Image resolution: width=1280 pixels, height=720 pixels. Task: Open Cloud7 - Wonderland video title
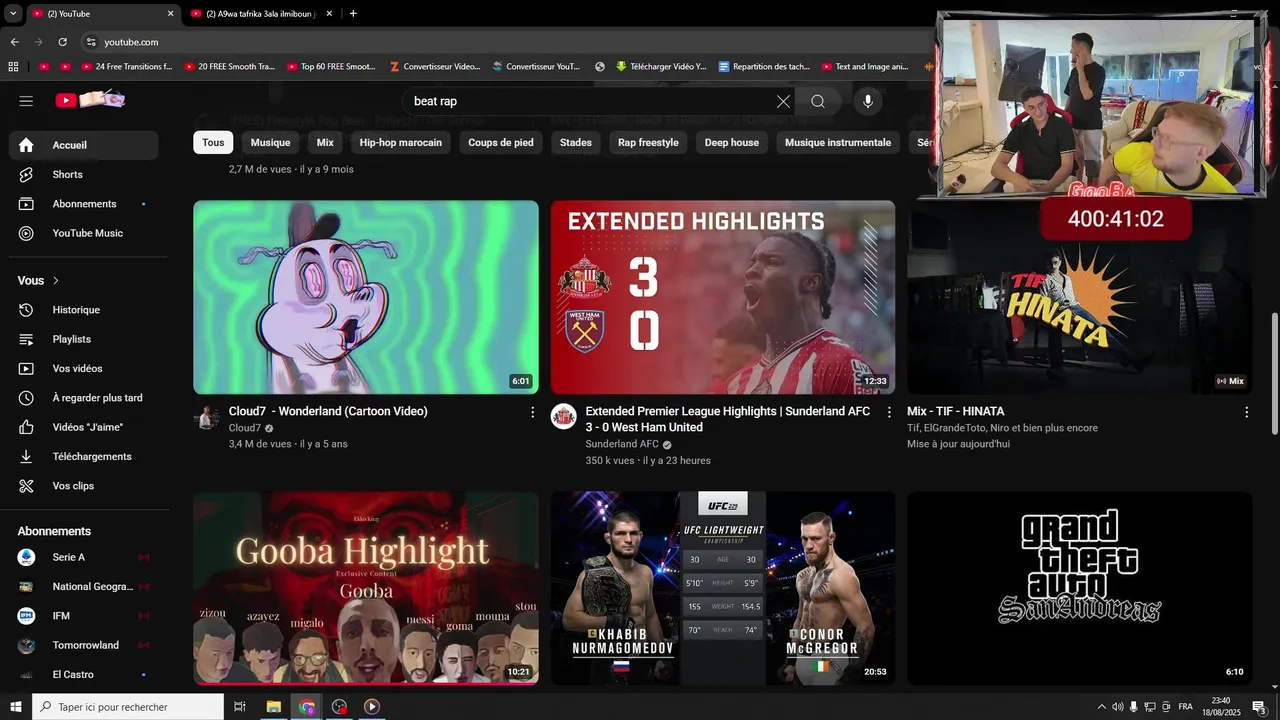click(x=328, y=411)
